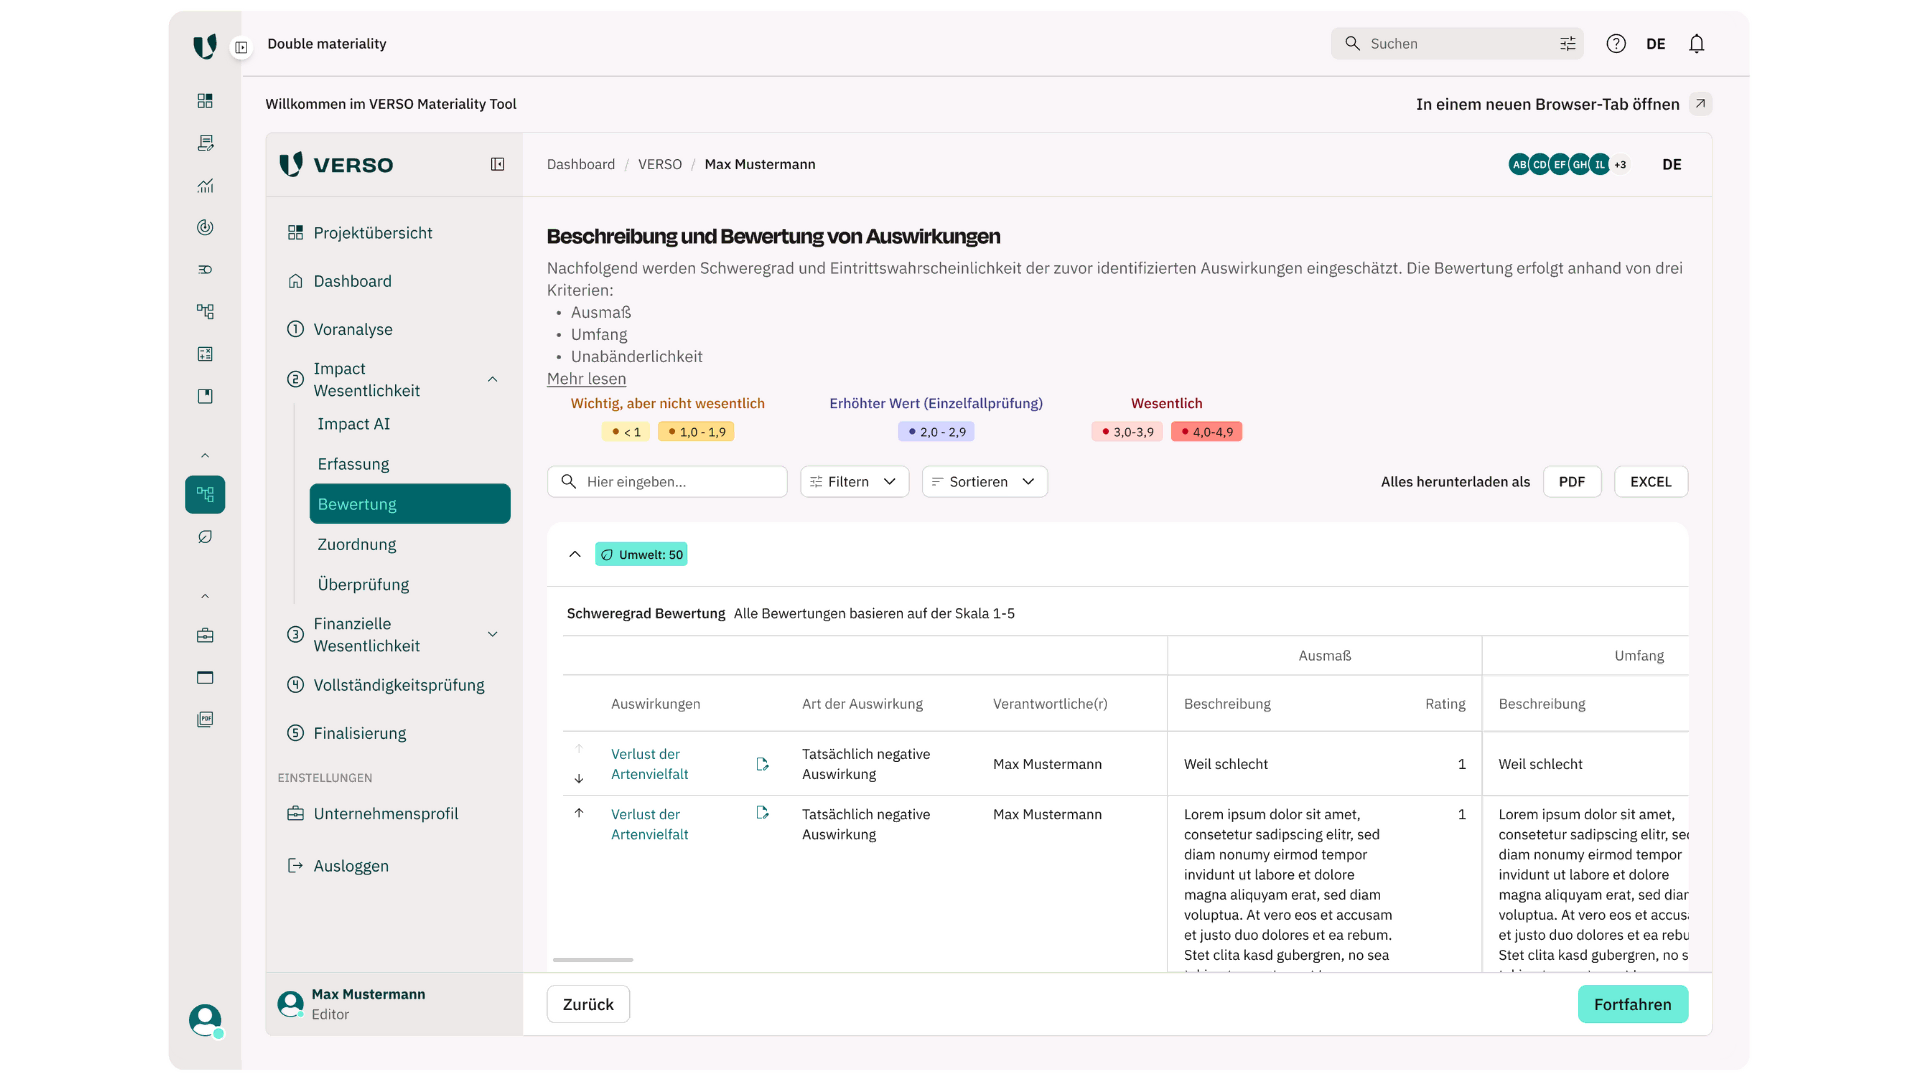Open the grid dashboard icon in outer rail

[x=205, y=101]
